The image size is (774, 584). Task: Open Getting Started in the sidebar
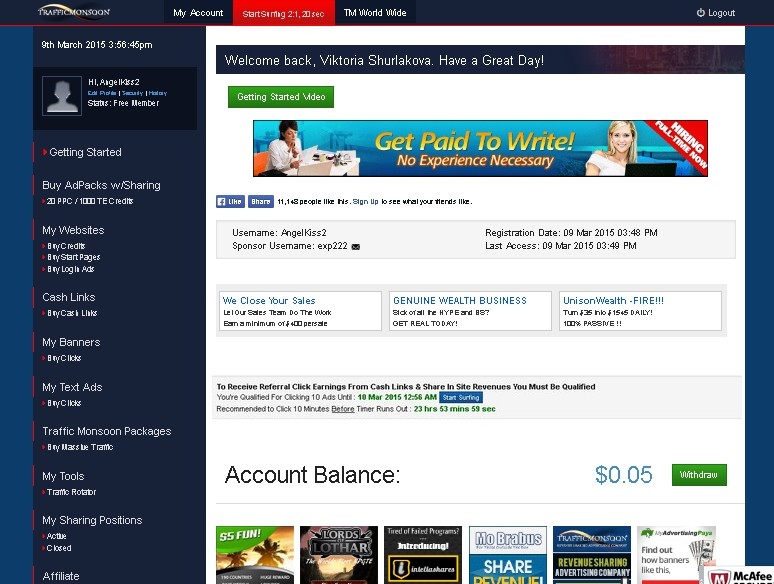tap(85, 152)
